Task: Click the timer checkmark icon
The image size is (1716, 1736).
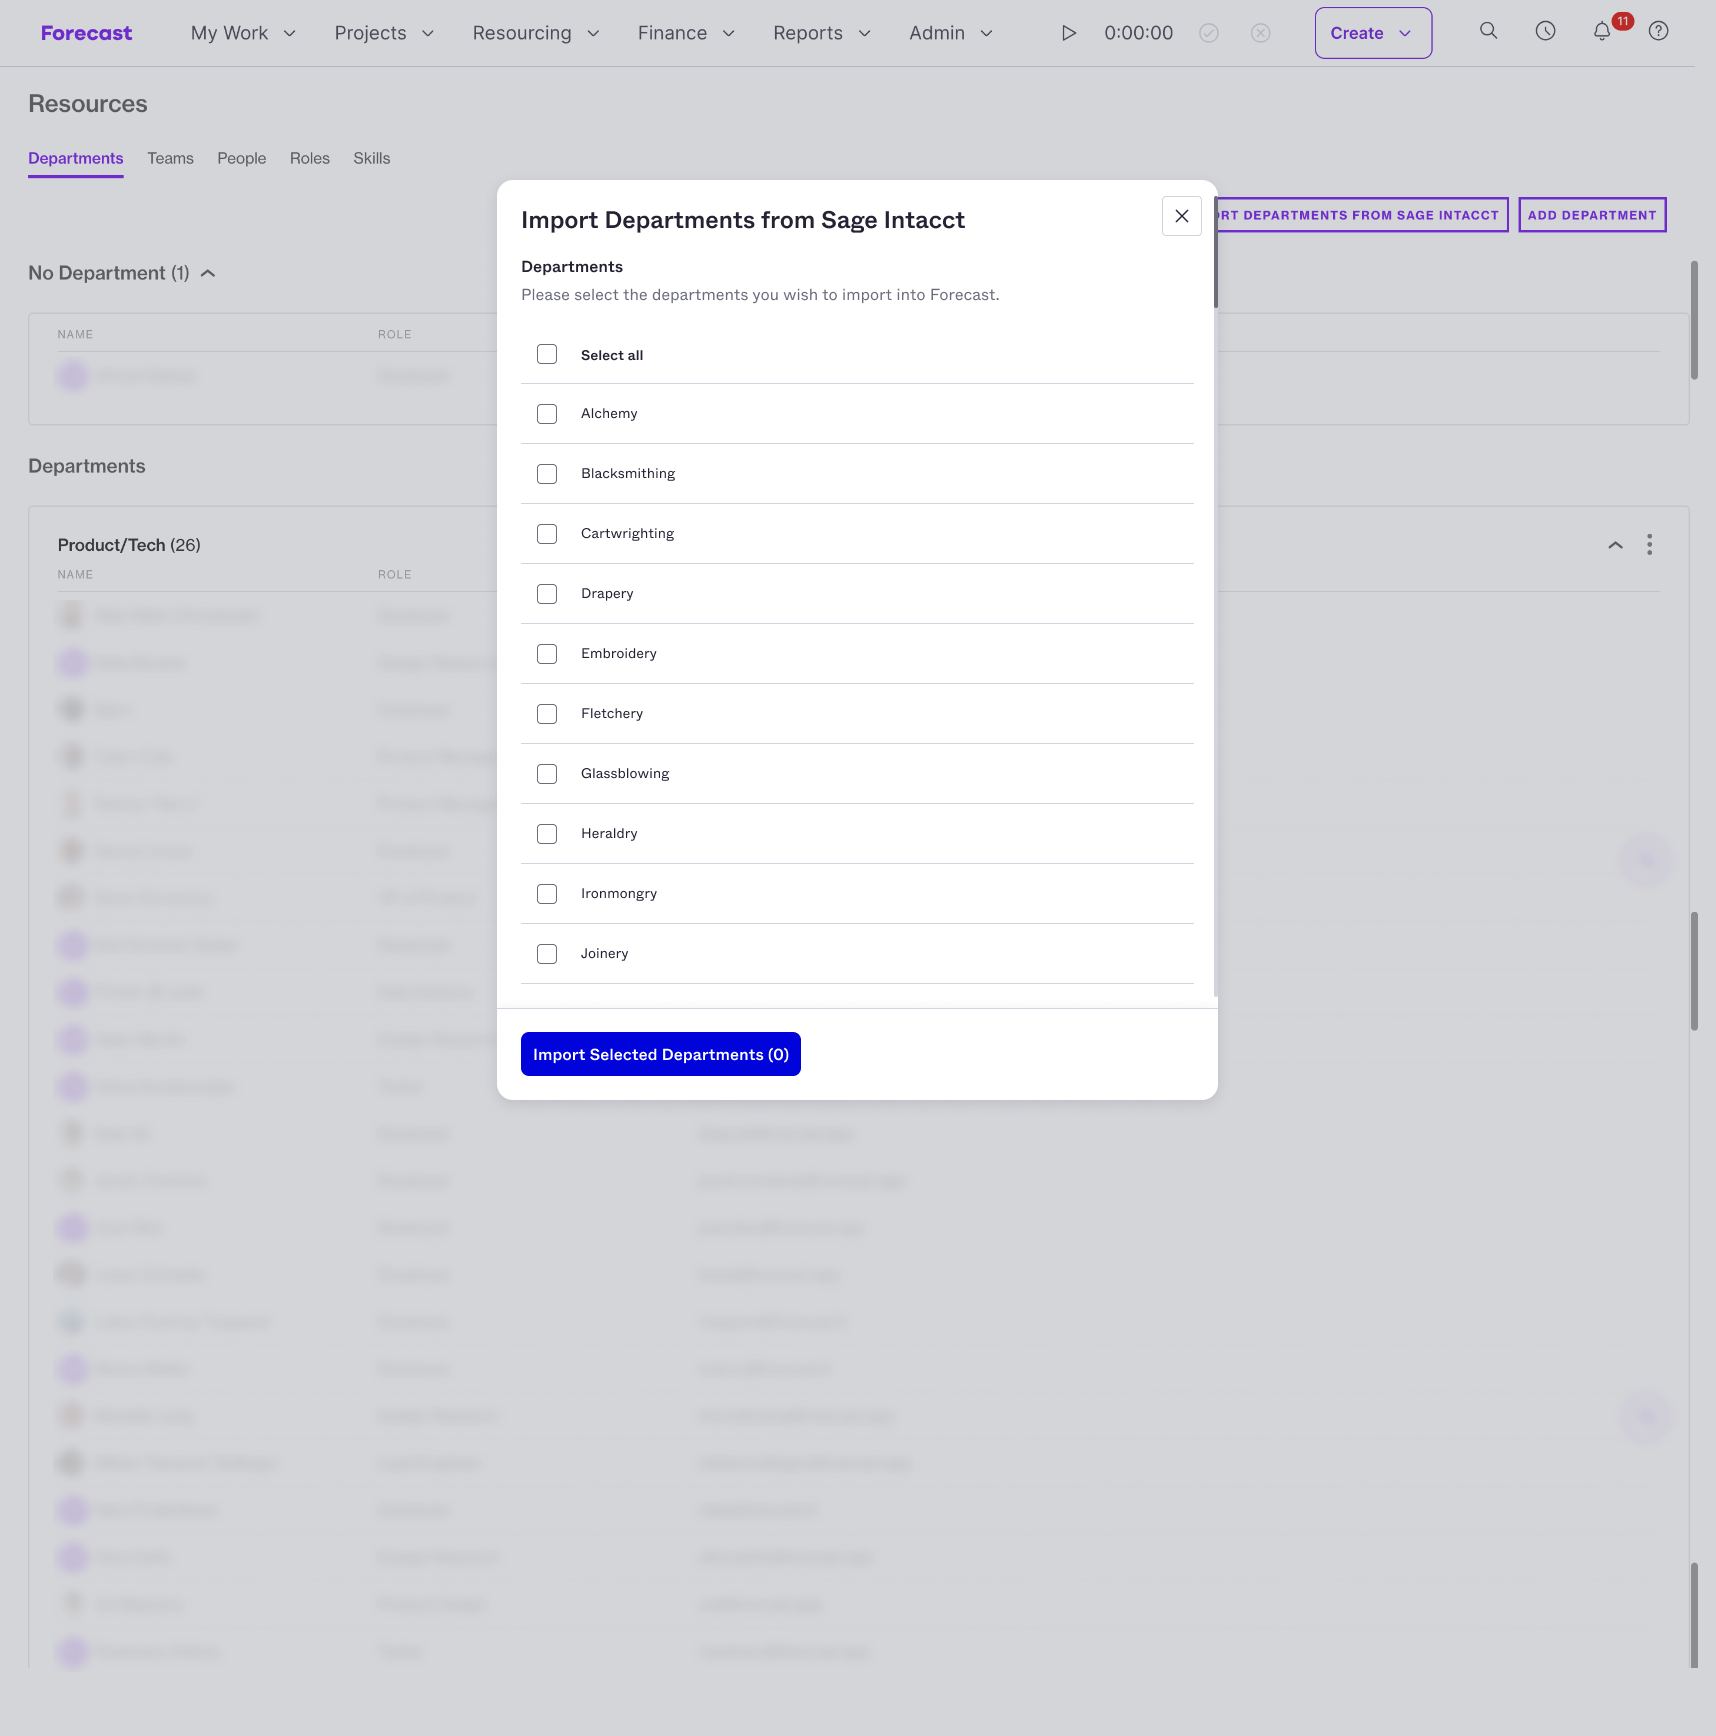Action: pos(1209,33)
